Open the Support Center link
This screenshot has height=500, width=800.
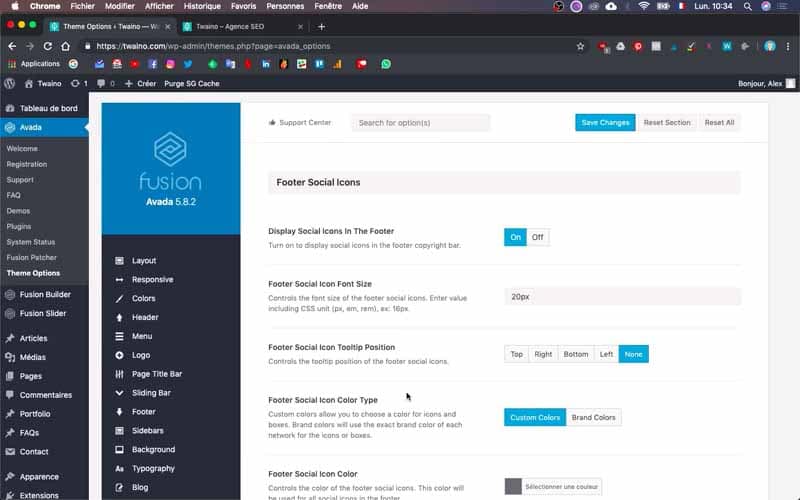(x=300, y=122)
